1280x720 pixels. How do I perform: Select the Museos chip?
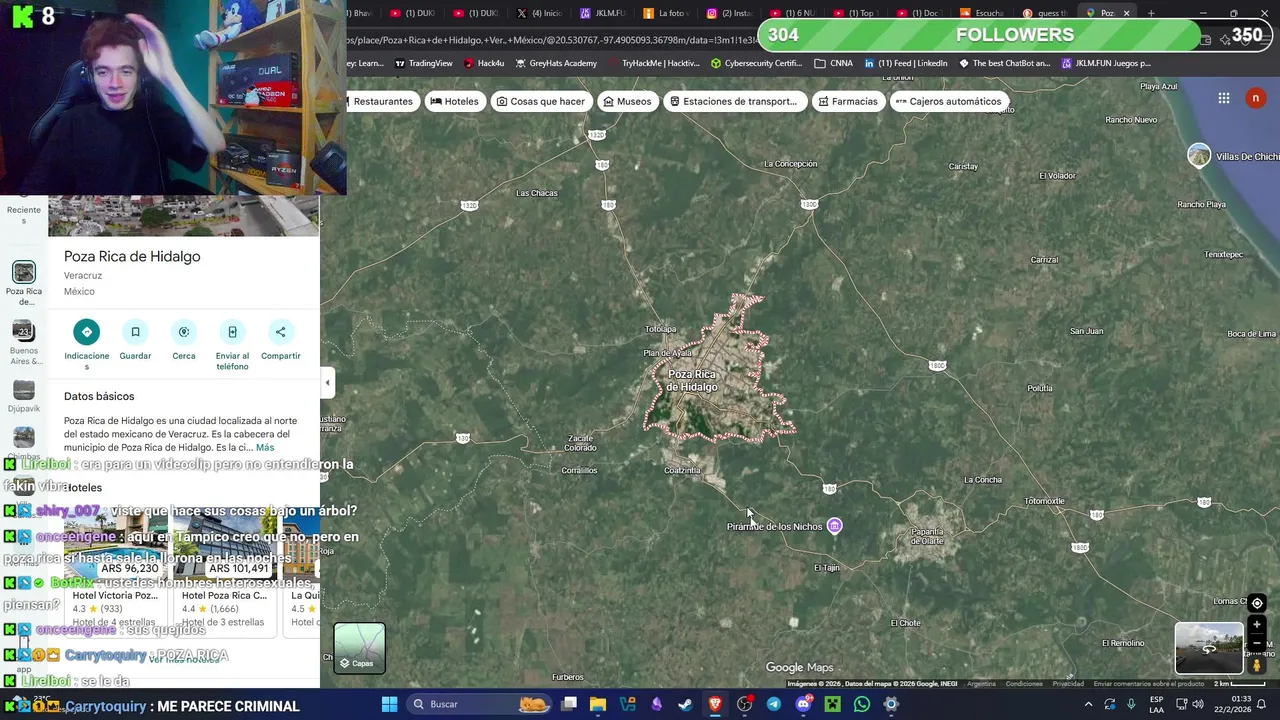[x=627, y=101]
